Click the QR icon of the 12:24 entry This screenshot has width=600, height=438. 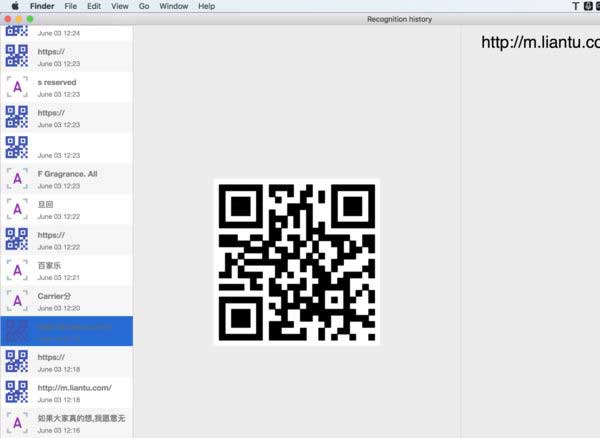[16, 31]
